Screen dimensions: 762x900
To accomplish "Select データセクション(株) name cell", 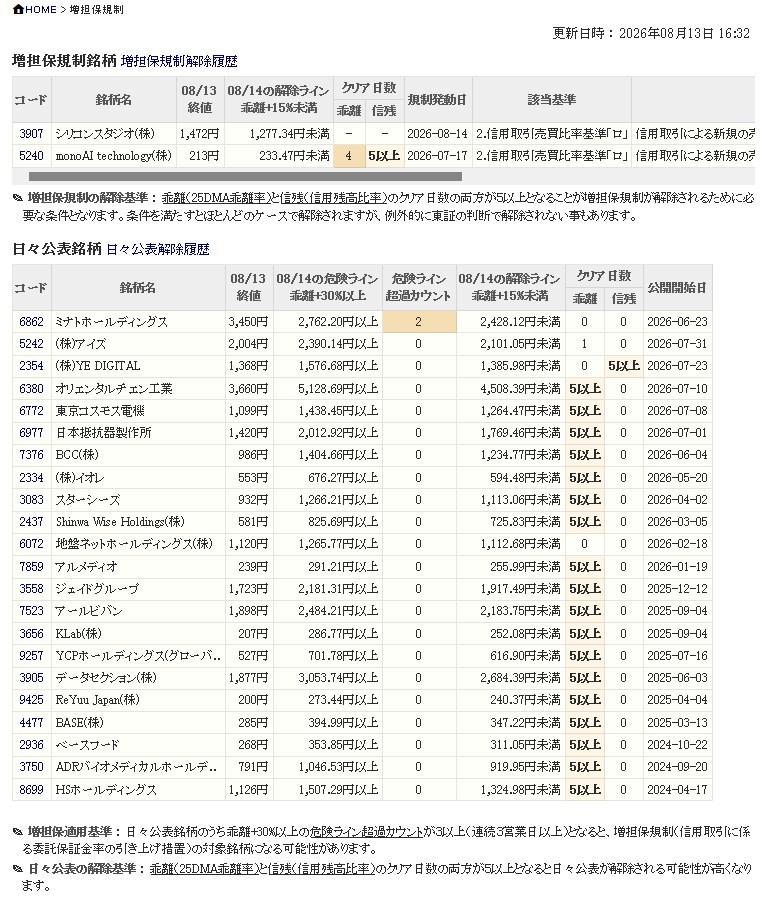I will click(138, 678).
